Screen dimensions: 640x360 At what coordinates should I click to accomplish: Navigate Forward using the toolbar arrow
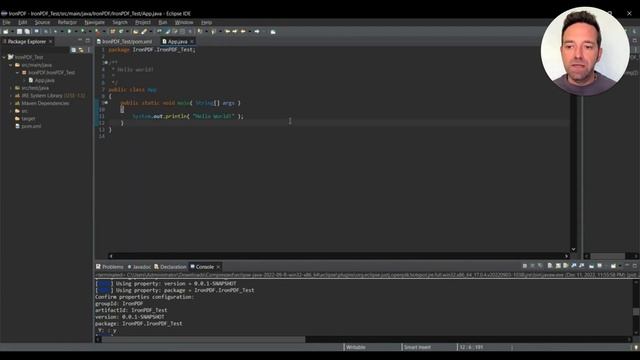257,31
